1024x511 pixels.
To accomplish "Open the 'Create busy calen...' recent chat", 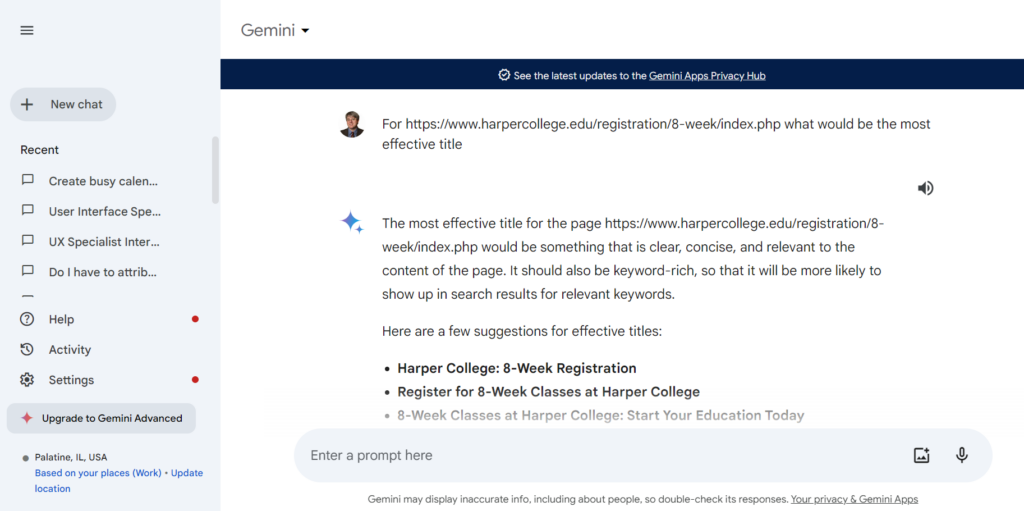I will [103, 181].
